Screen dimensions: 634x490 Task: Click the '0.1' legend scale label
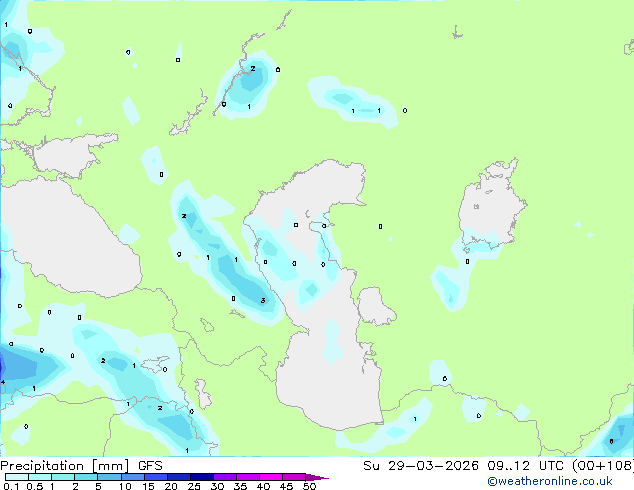click(11, 486)
